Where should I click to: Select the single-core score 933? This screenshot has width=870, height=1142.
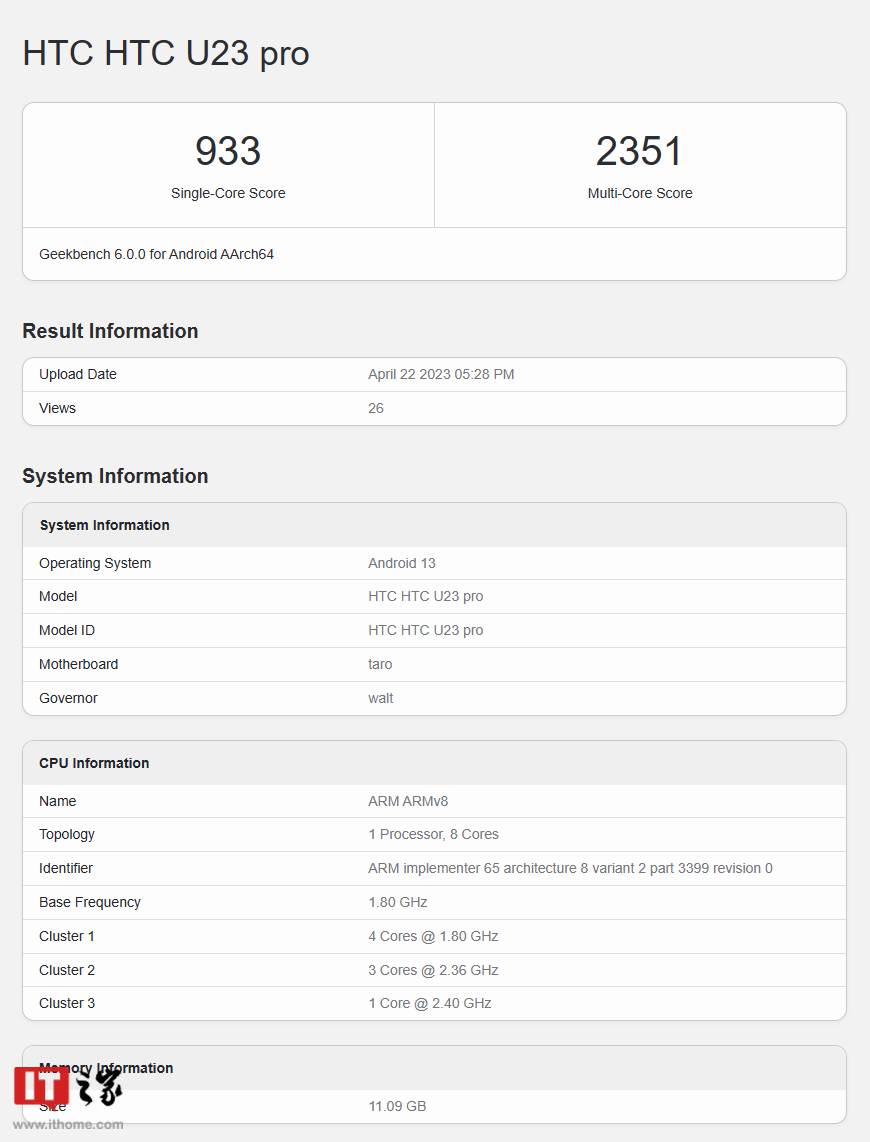228,151
